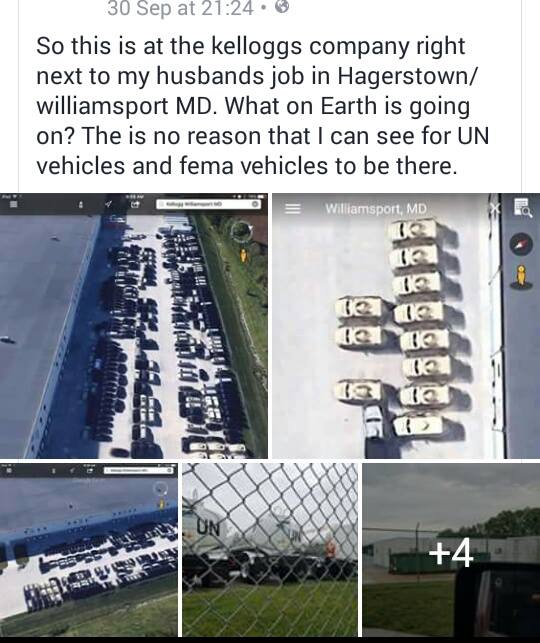Tap the location arrow icon in left map toolbar

click(x=108, y=204)
